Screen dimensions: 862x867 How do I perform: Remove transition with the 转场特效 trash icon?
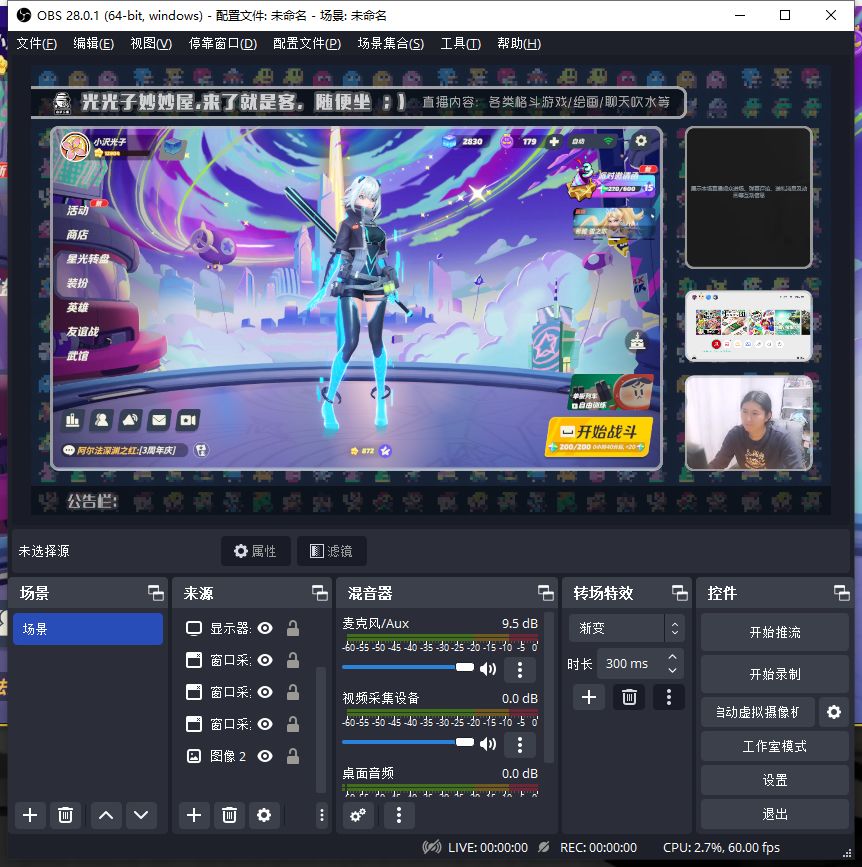coord(629,697)
